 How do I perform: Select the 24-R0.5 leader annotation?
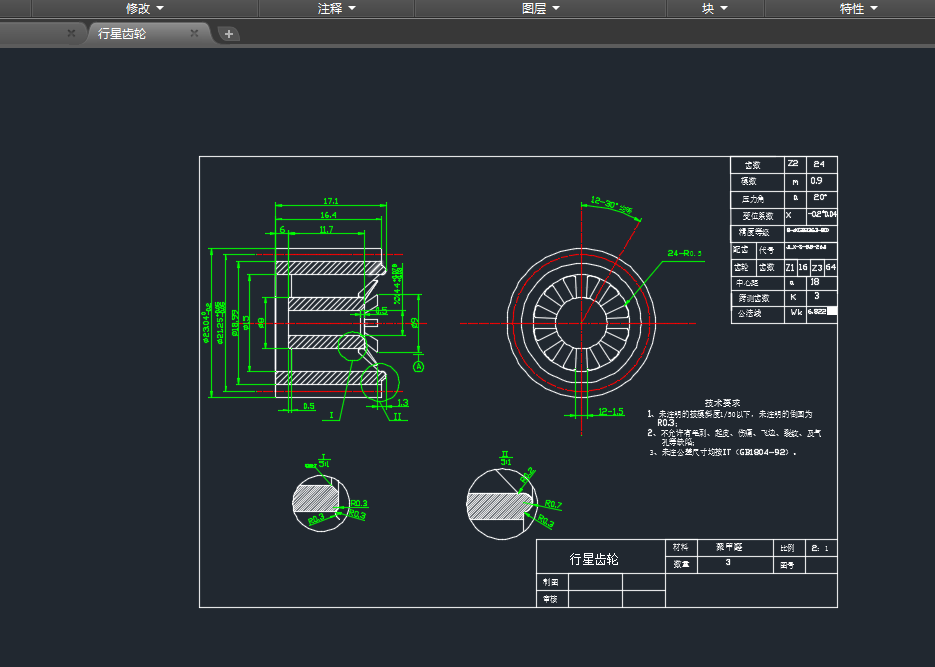tap(684, 253)
